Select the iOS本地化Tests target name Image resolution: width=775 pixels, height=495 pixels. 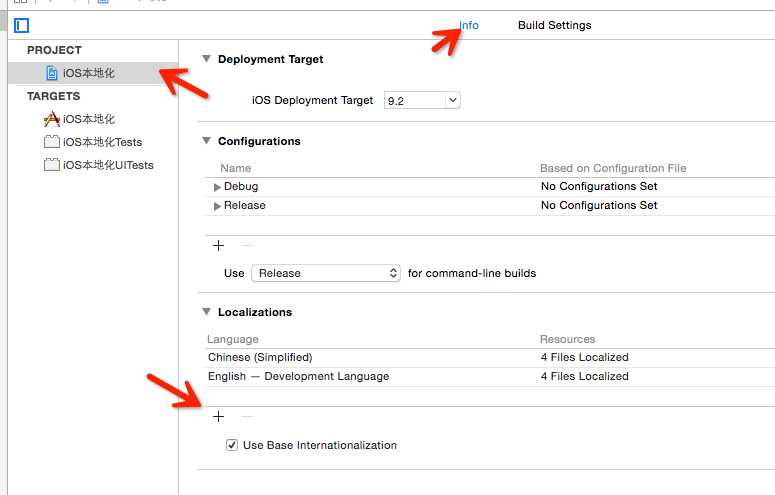[x=102, y=142]
